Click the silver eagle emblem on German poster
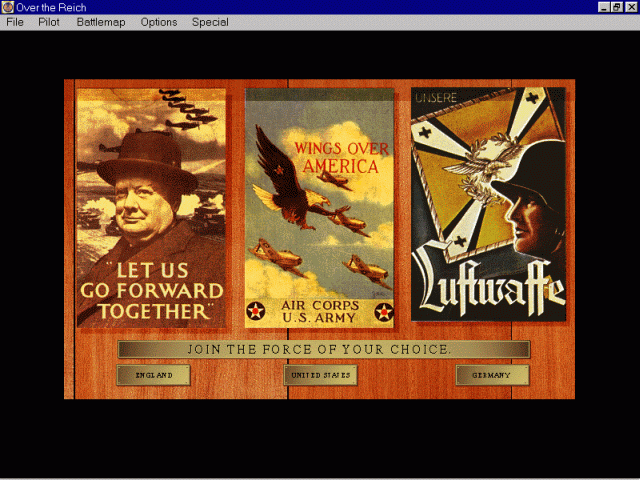This screenshot has height=480, width=640. (x=484, y=168)
